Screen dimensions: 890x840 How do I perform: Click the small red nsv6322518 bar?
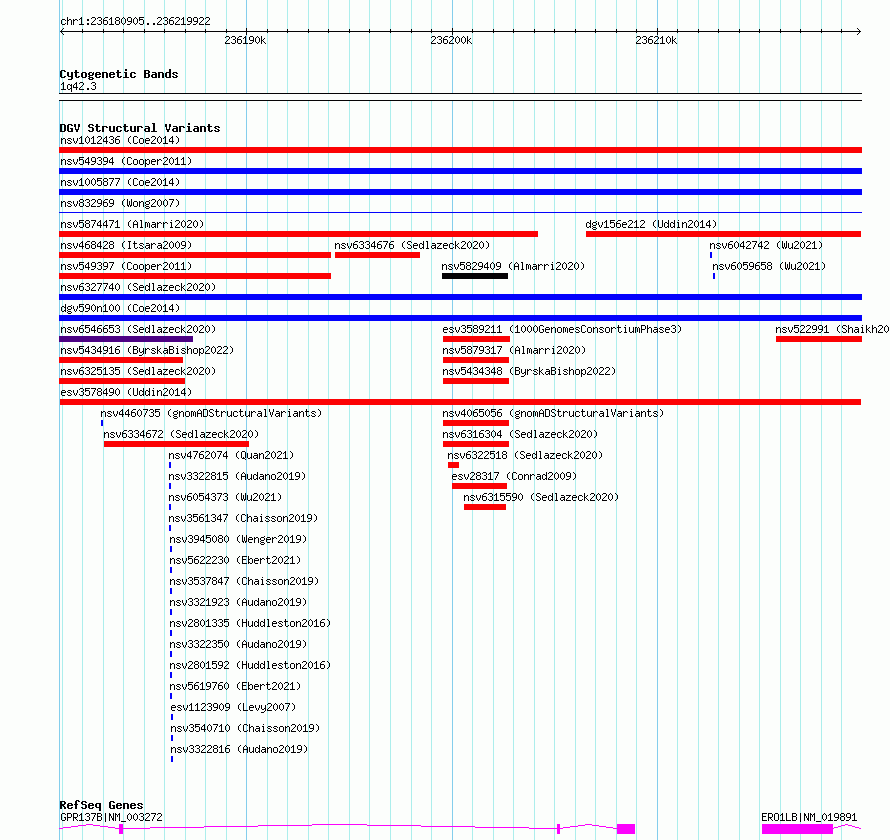click(x=453, y=465)
